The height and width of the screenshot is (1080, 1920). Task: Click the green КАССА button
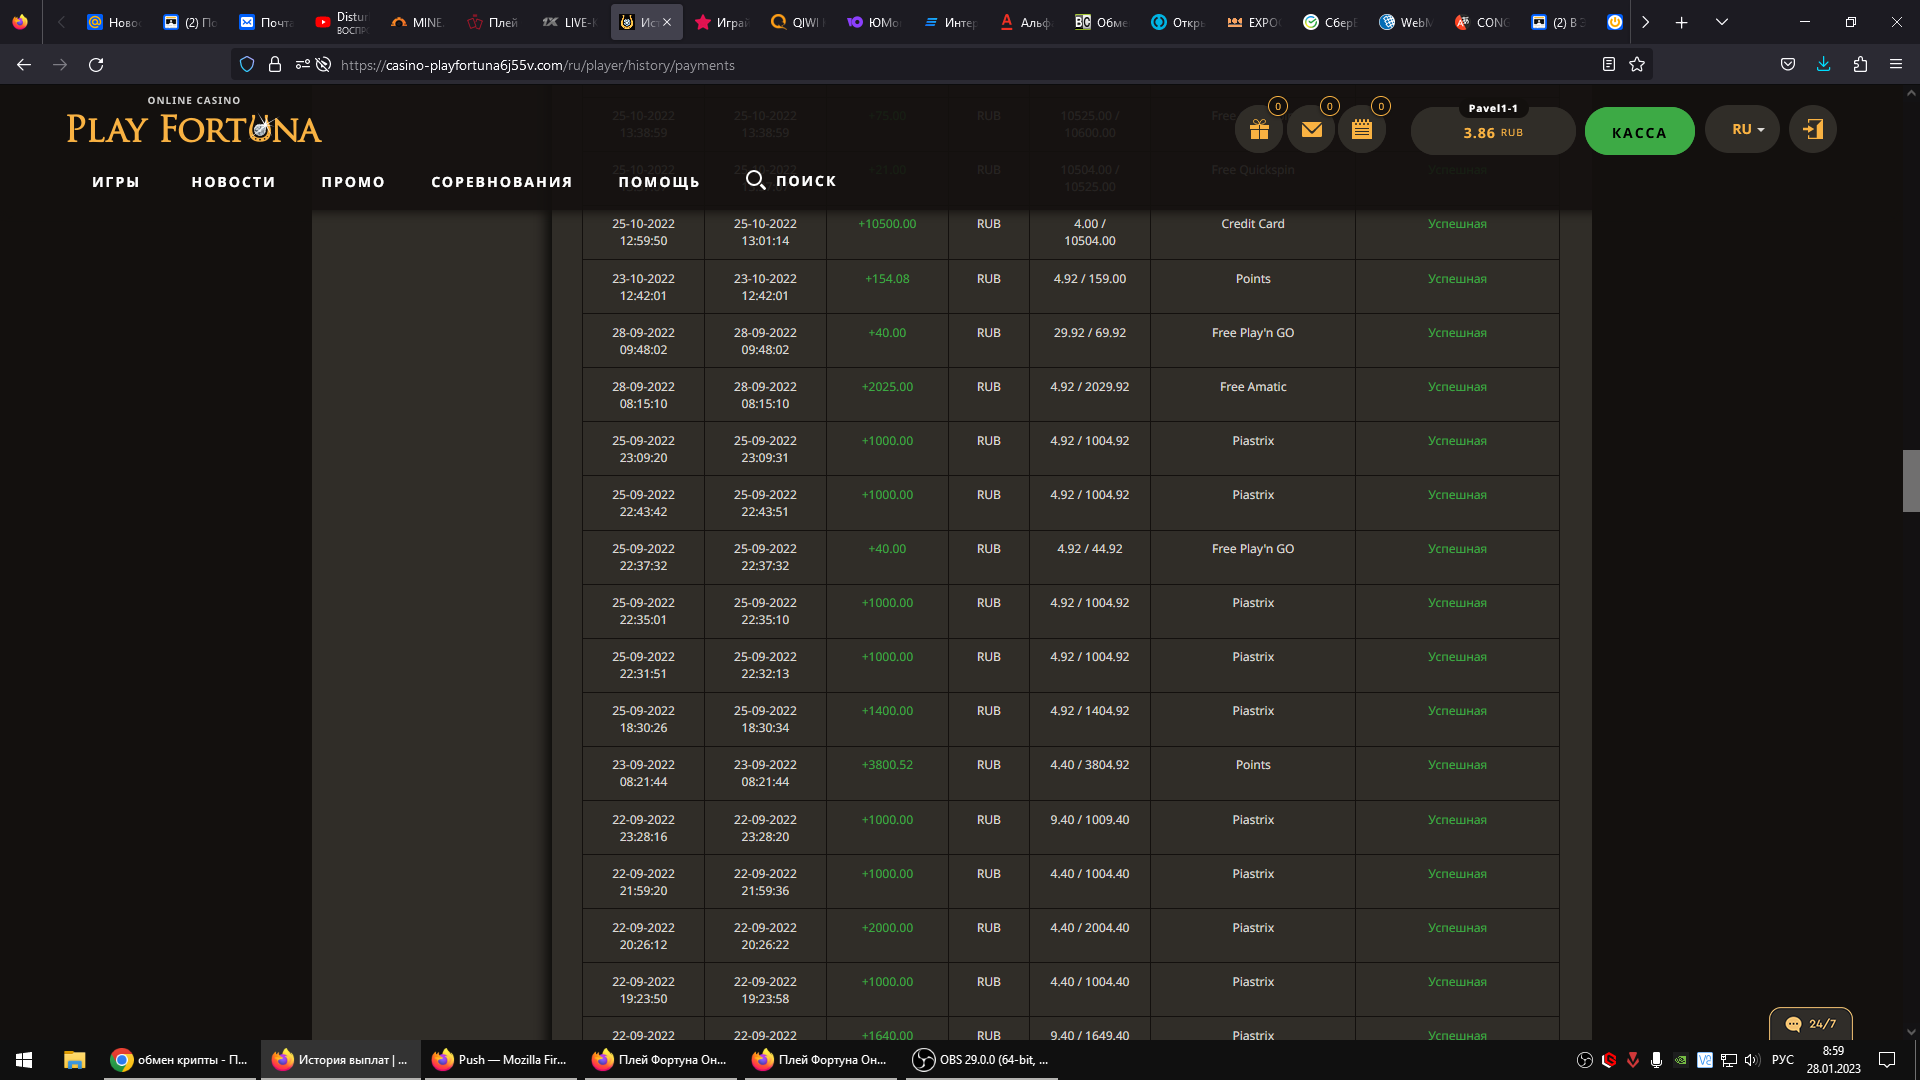pyautogui.click(x=1639, y=132)
